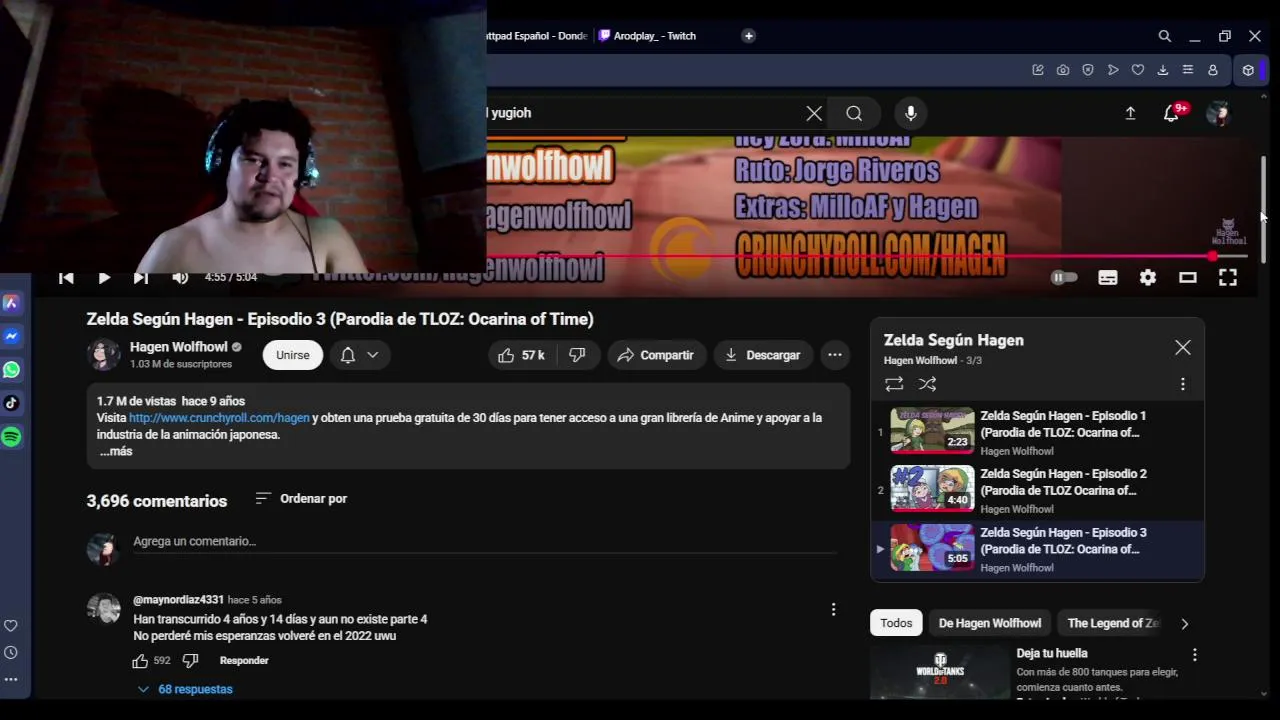This screenshot has height=720, width=1280.
Task: Toggle playlist shuffle button
Action: (927, 384)
